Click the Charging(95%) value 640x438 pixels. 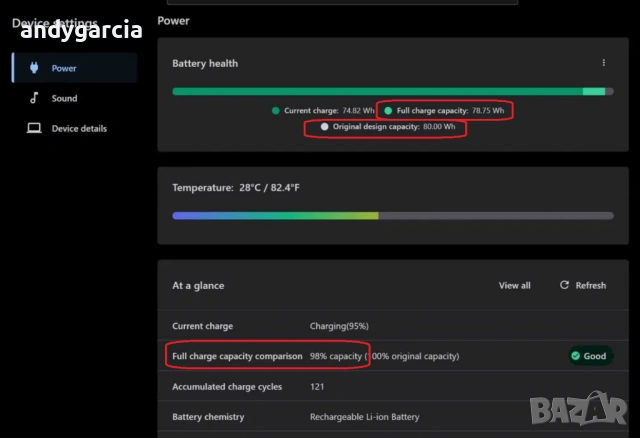point(339,326)
